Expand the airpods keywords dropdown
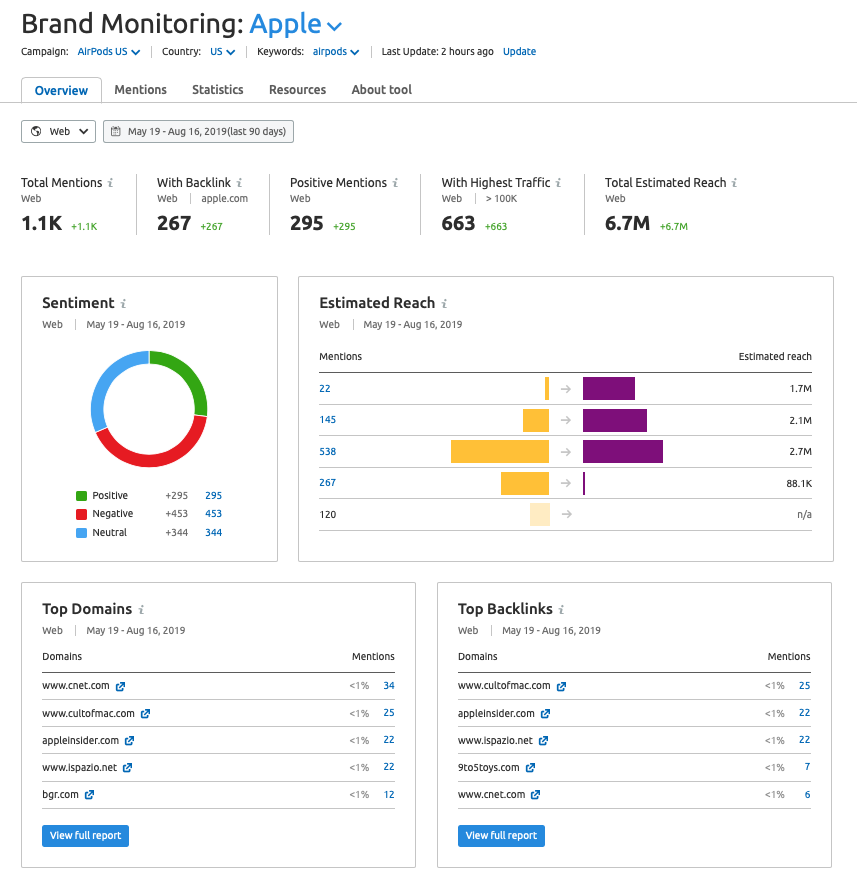This screenshot has width=857, height=886. [x=336, y=51]
